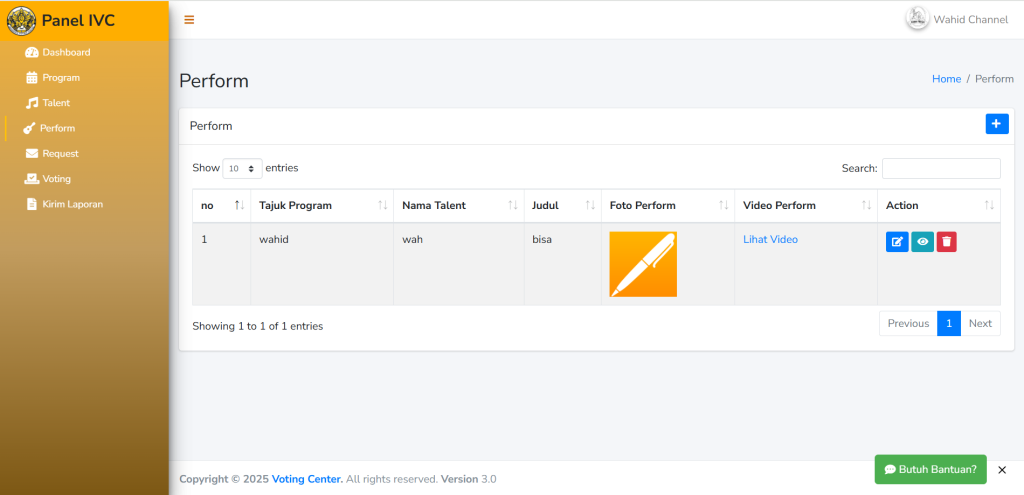Click the teal eye view icon

click(x=922, y=241)
